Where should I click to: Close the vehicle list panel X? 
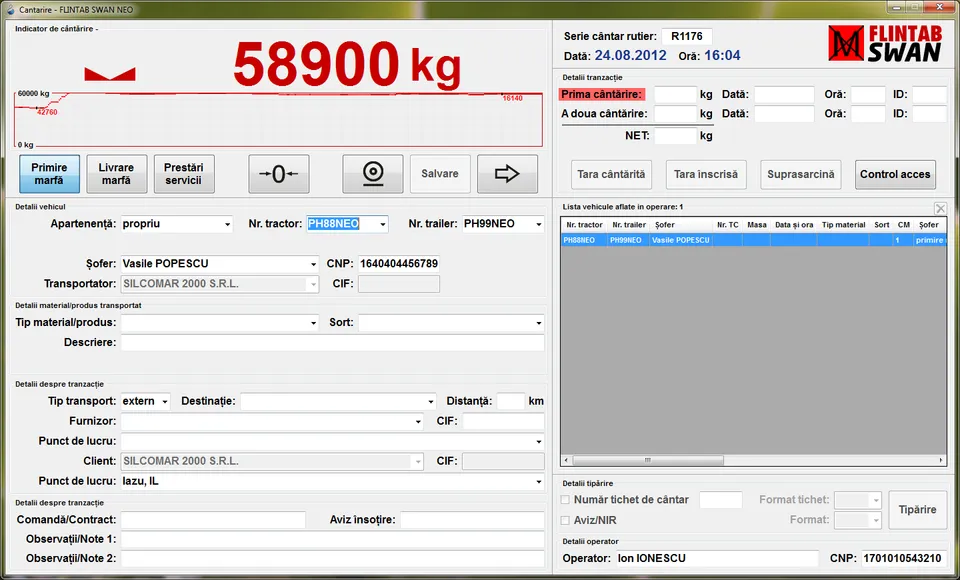(x=940, y=208)
